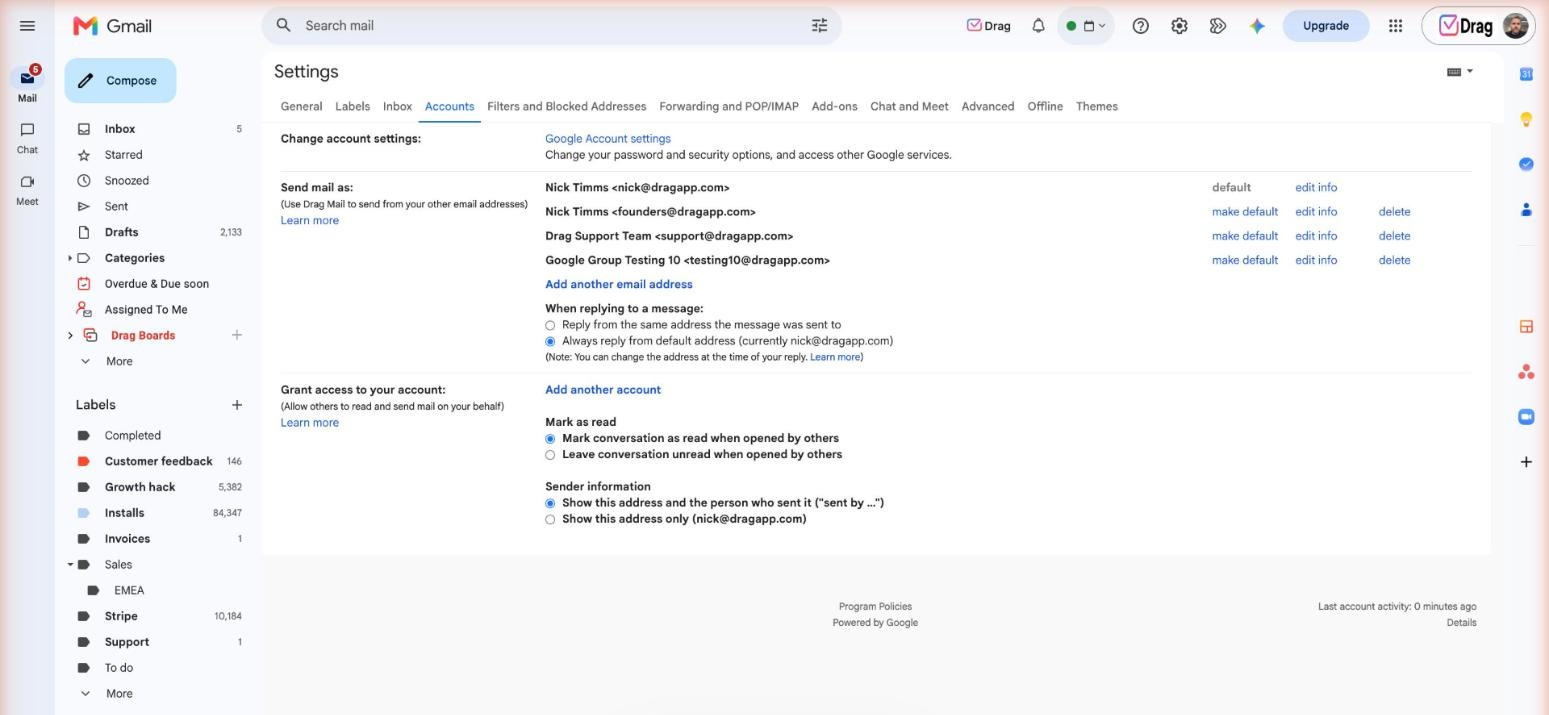Open the Drag notifications bell
This screenshot has height=715, width=1549.
1038,26
